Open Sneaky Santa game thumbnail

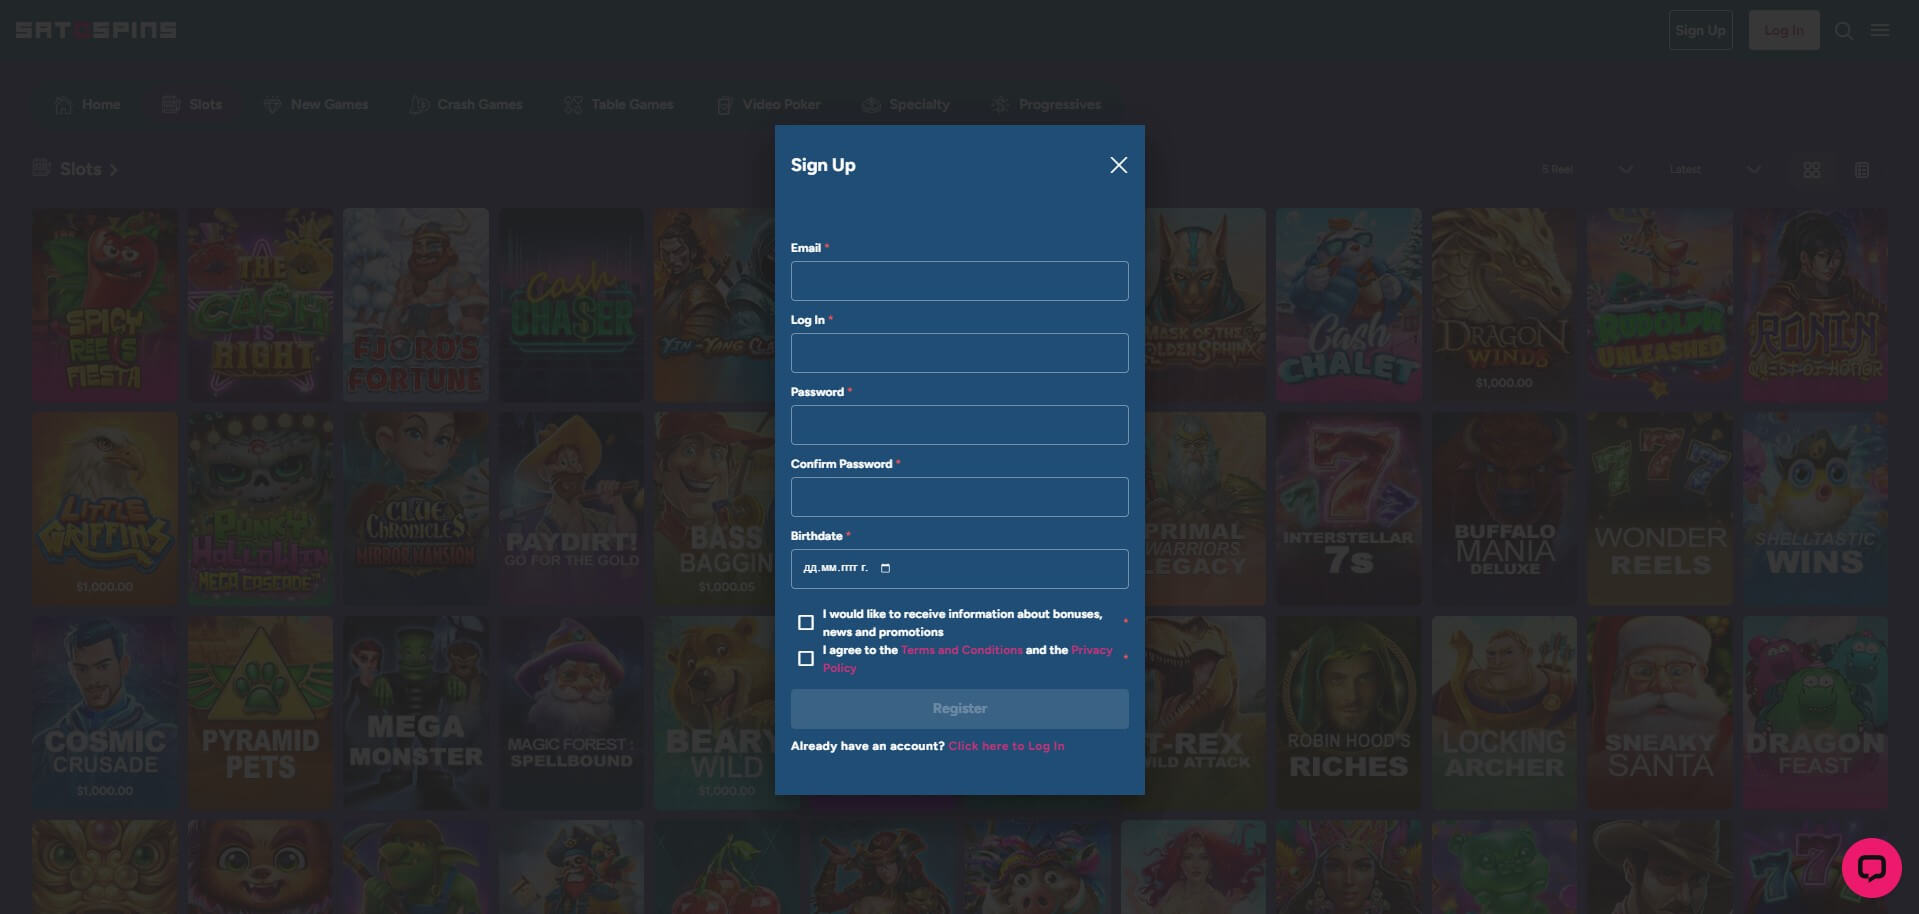[1660, 713]
